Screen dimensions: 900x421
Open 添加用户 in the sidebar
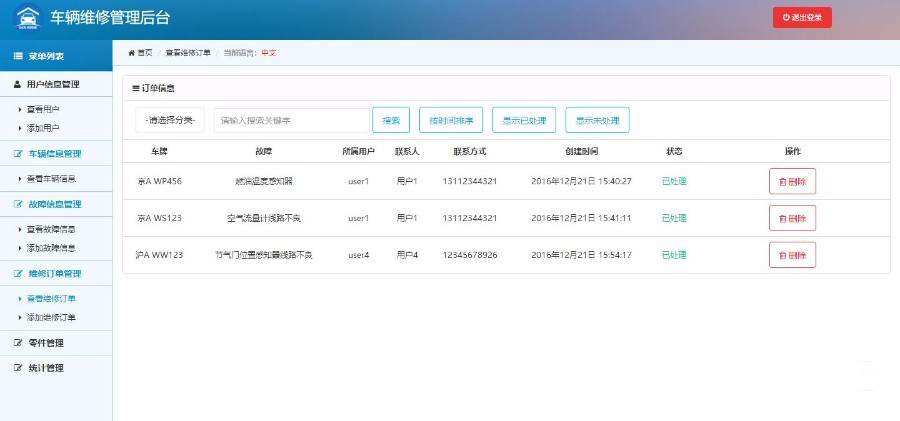[x=43, y=128]
